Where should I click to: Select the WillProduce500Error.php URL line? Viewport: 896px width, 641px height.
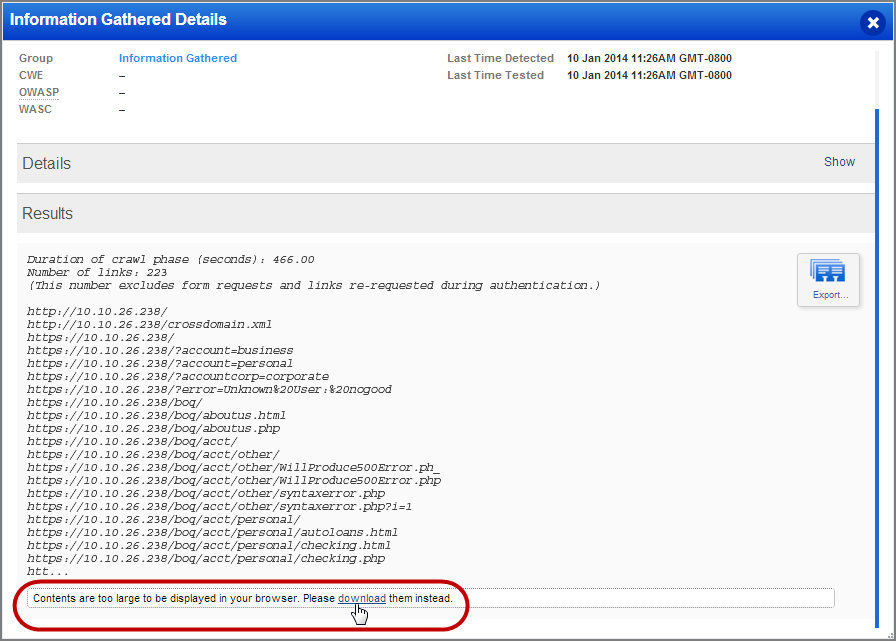[x=234, y=480]
